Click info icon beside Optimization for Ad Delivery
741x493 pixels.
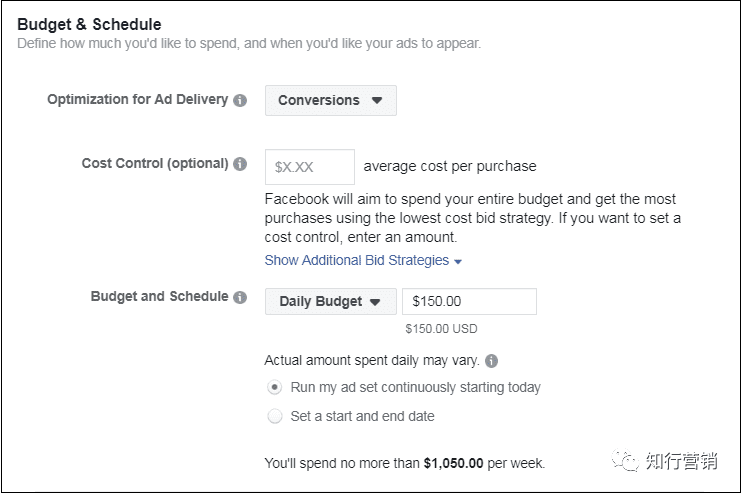(x=240, y=100)
